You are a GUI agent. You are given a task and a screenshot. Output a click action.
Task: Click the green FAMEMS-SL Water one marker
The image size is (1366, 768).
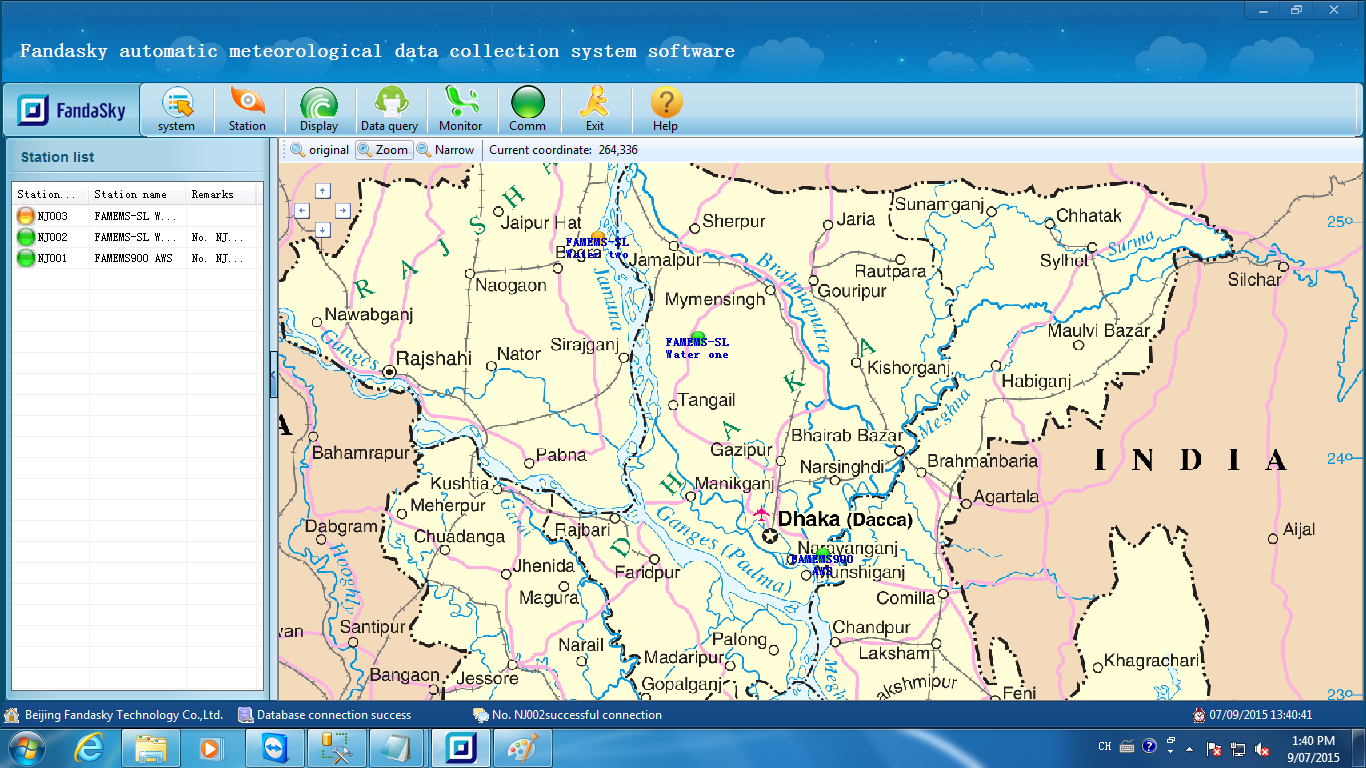698,336
